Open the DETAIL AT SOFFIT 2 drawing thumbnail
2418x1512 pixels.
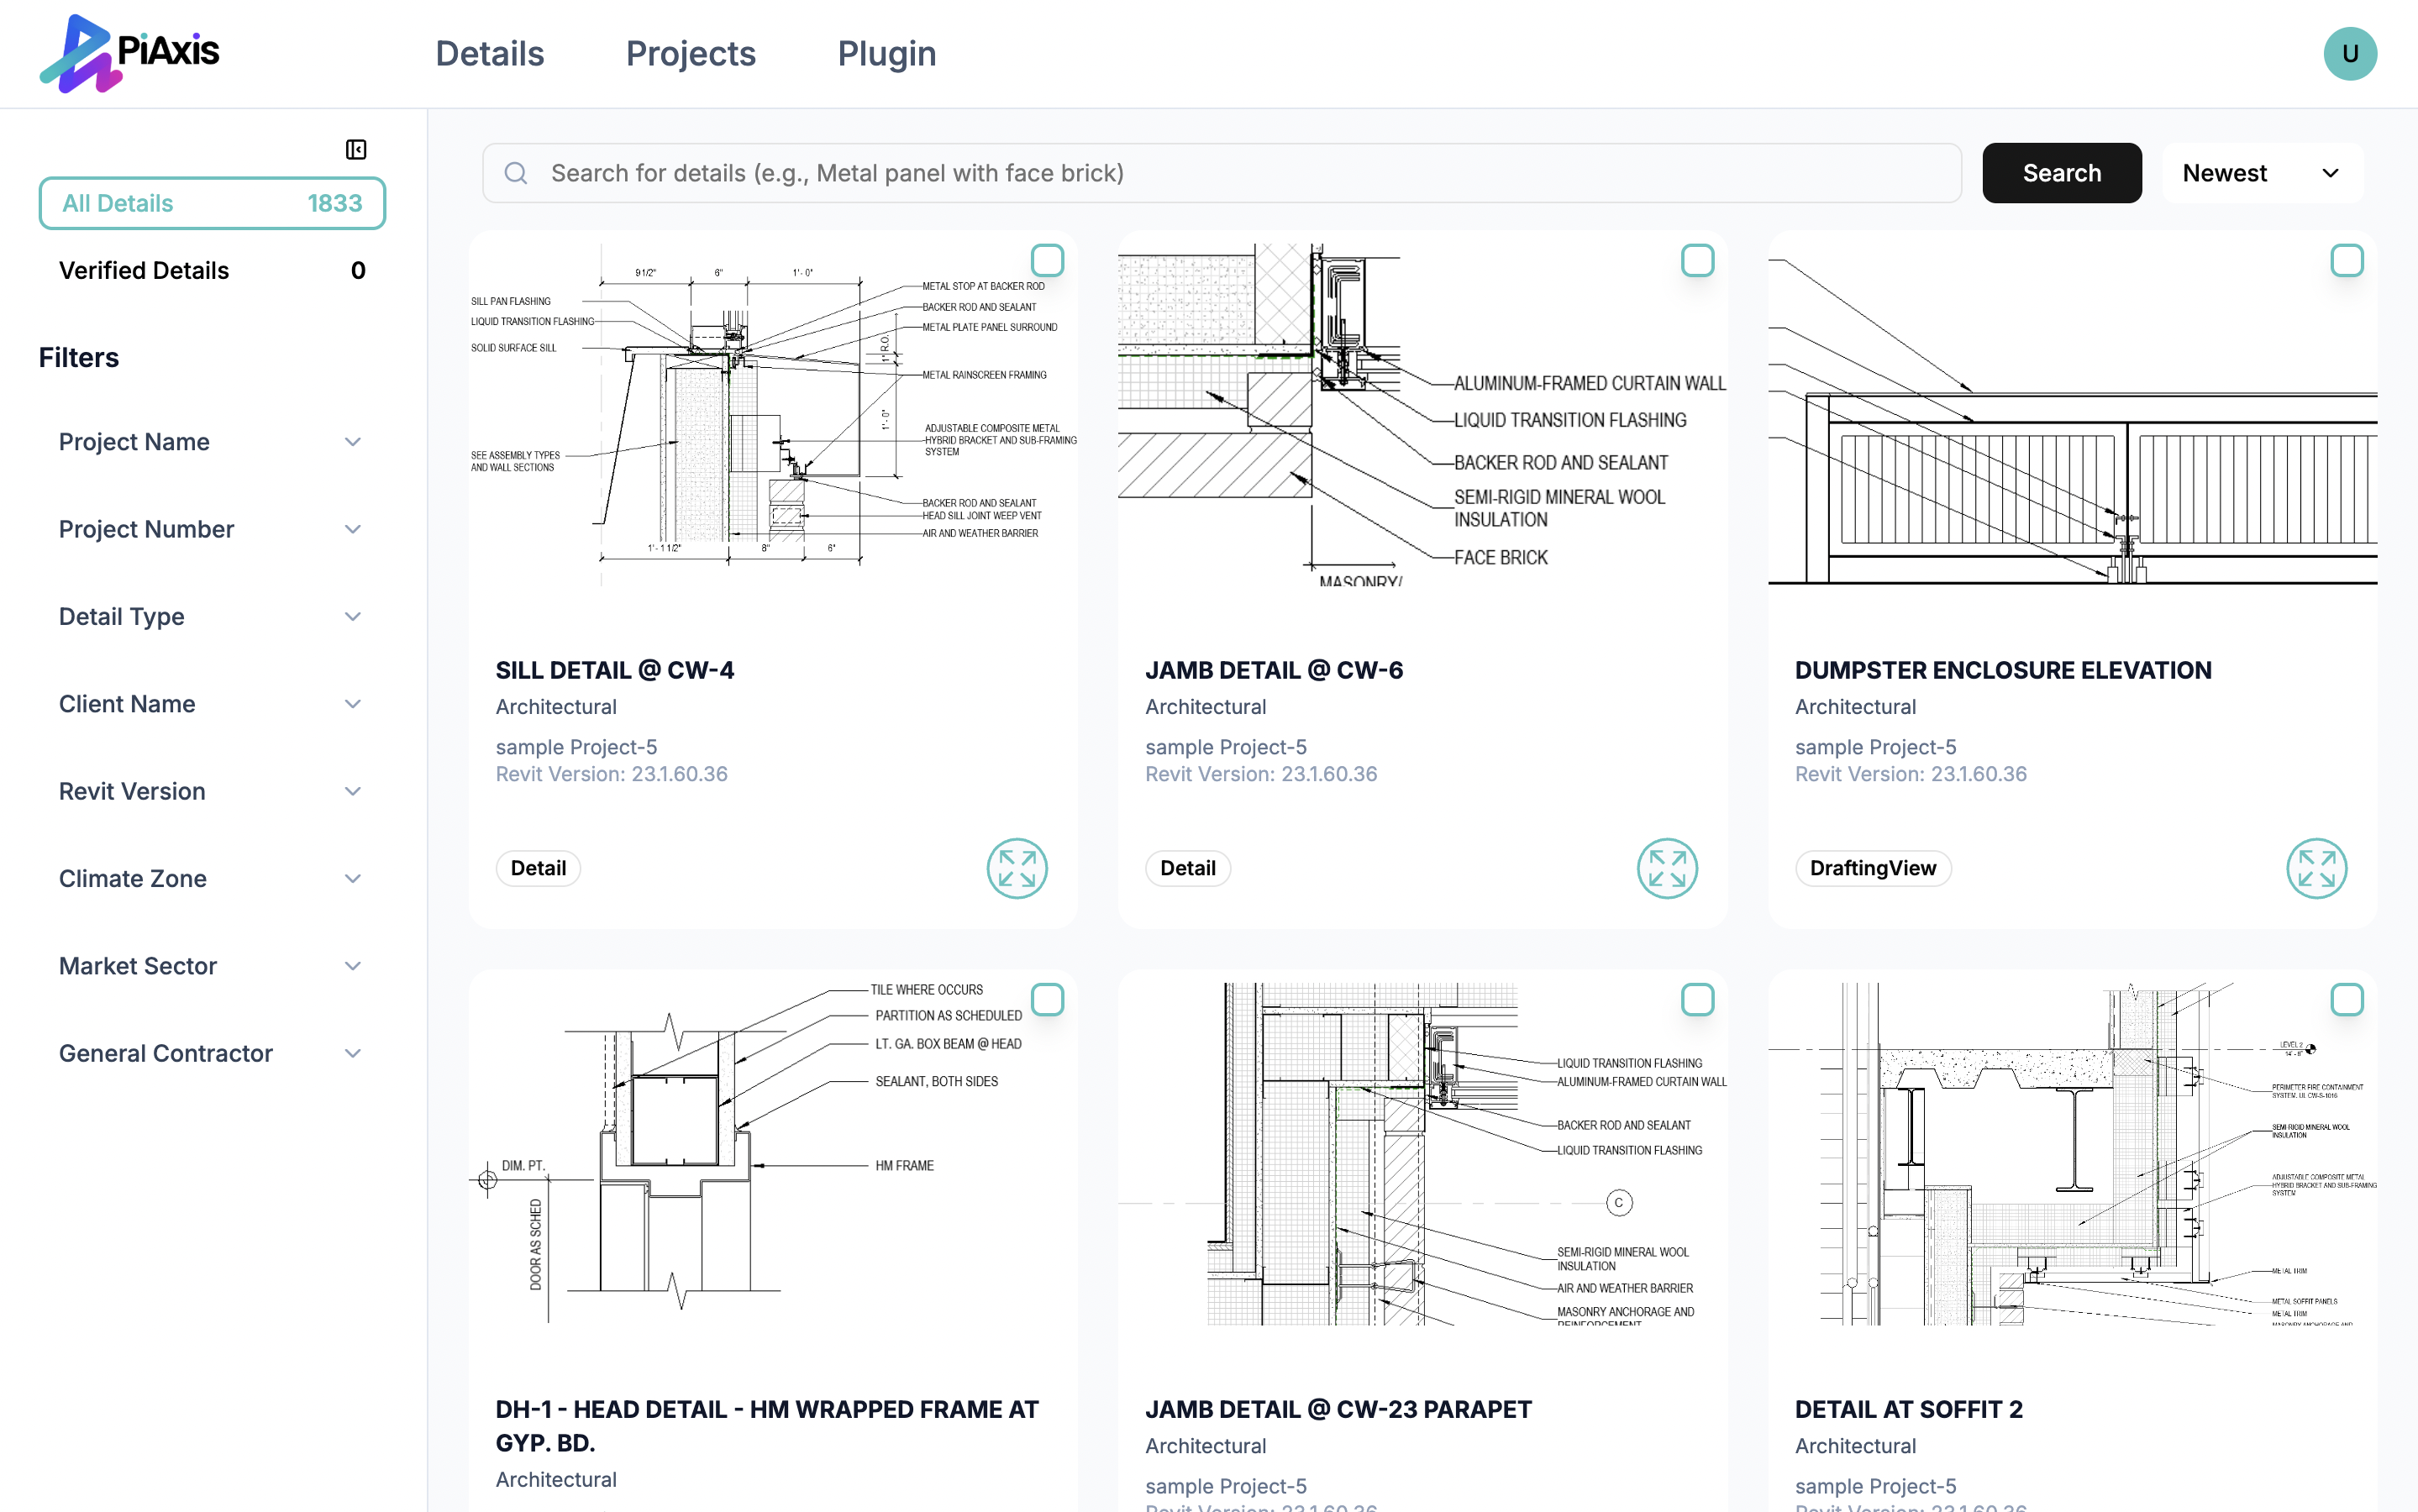(x=2072, y=1153)
